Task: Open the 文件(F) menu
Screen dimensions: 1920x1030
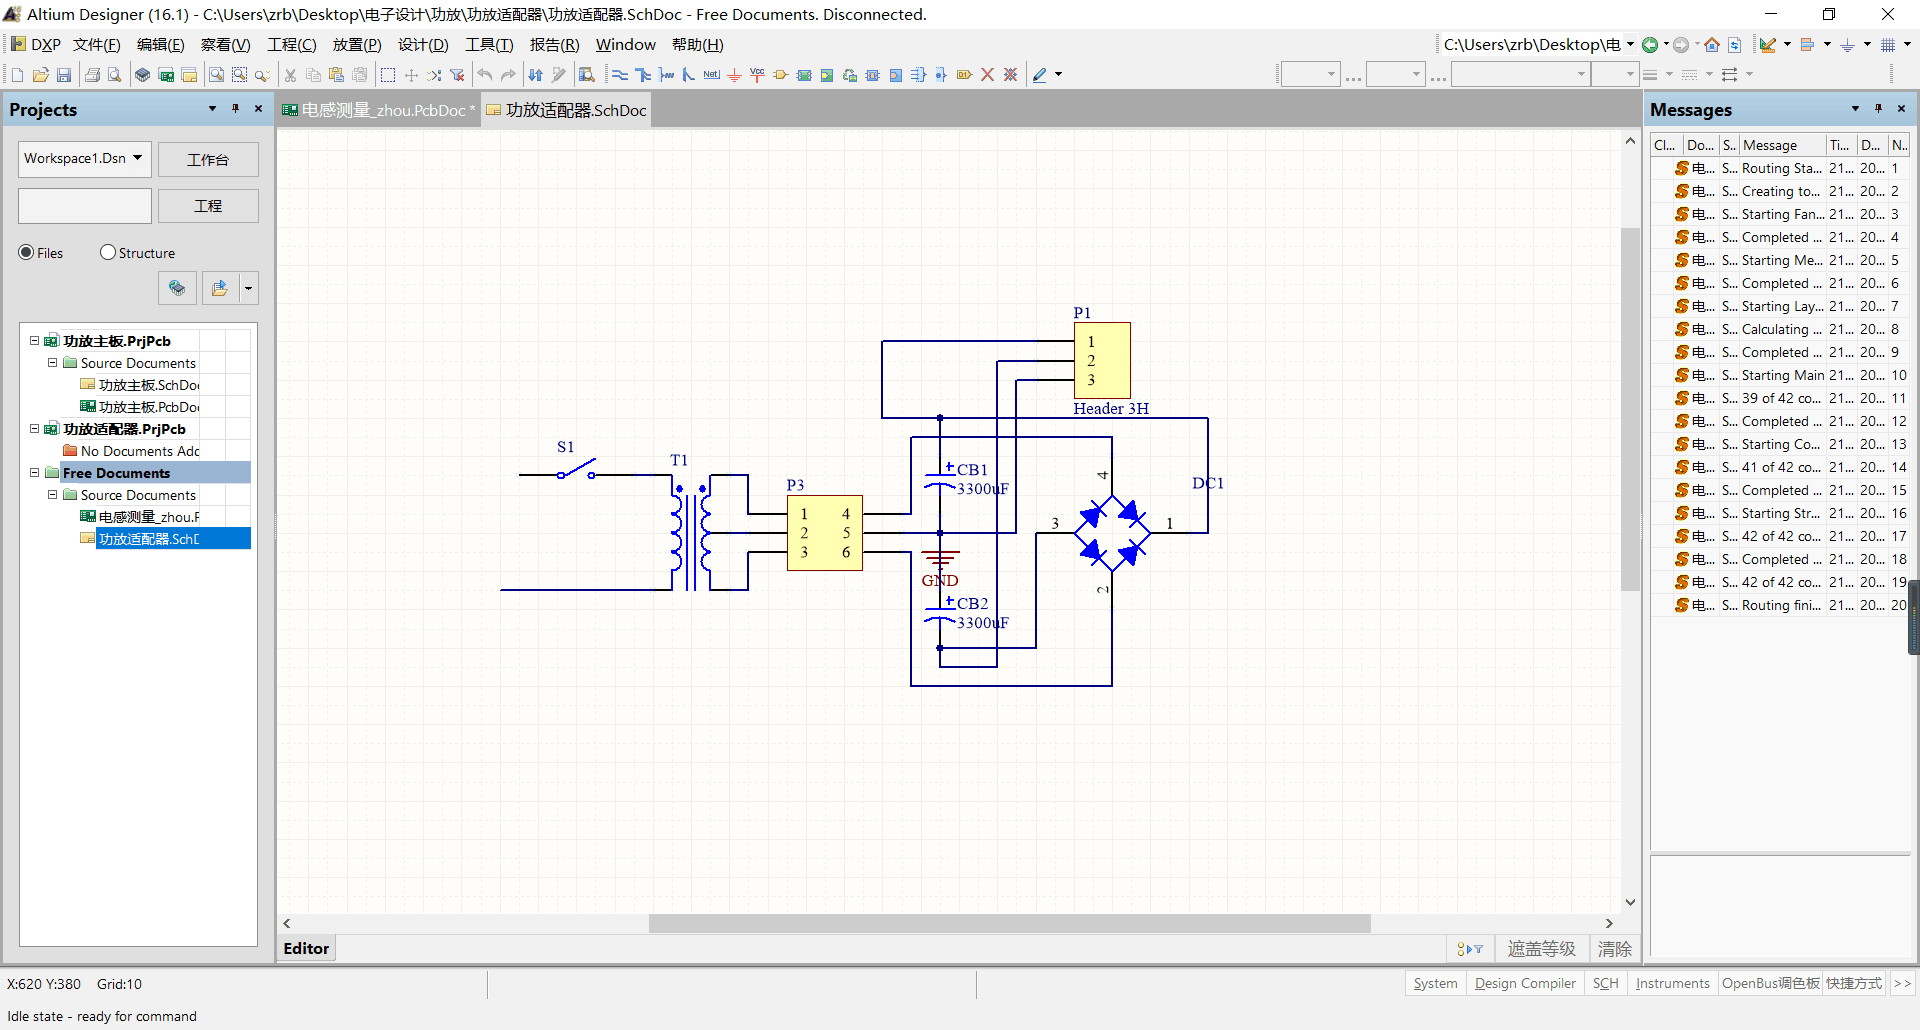Action: [97, 45]
